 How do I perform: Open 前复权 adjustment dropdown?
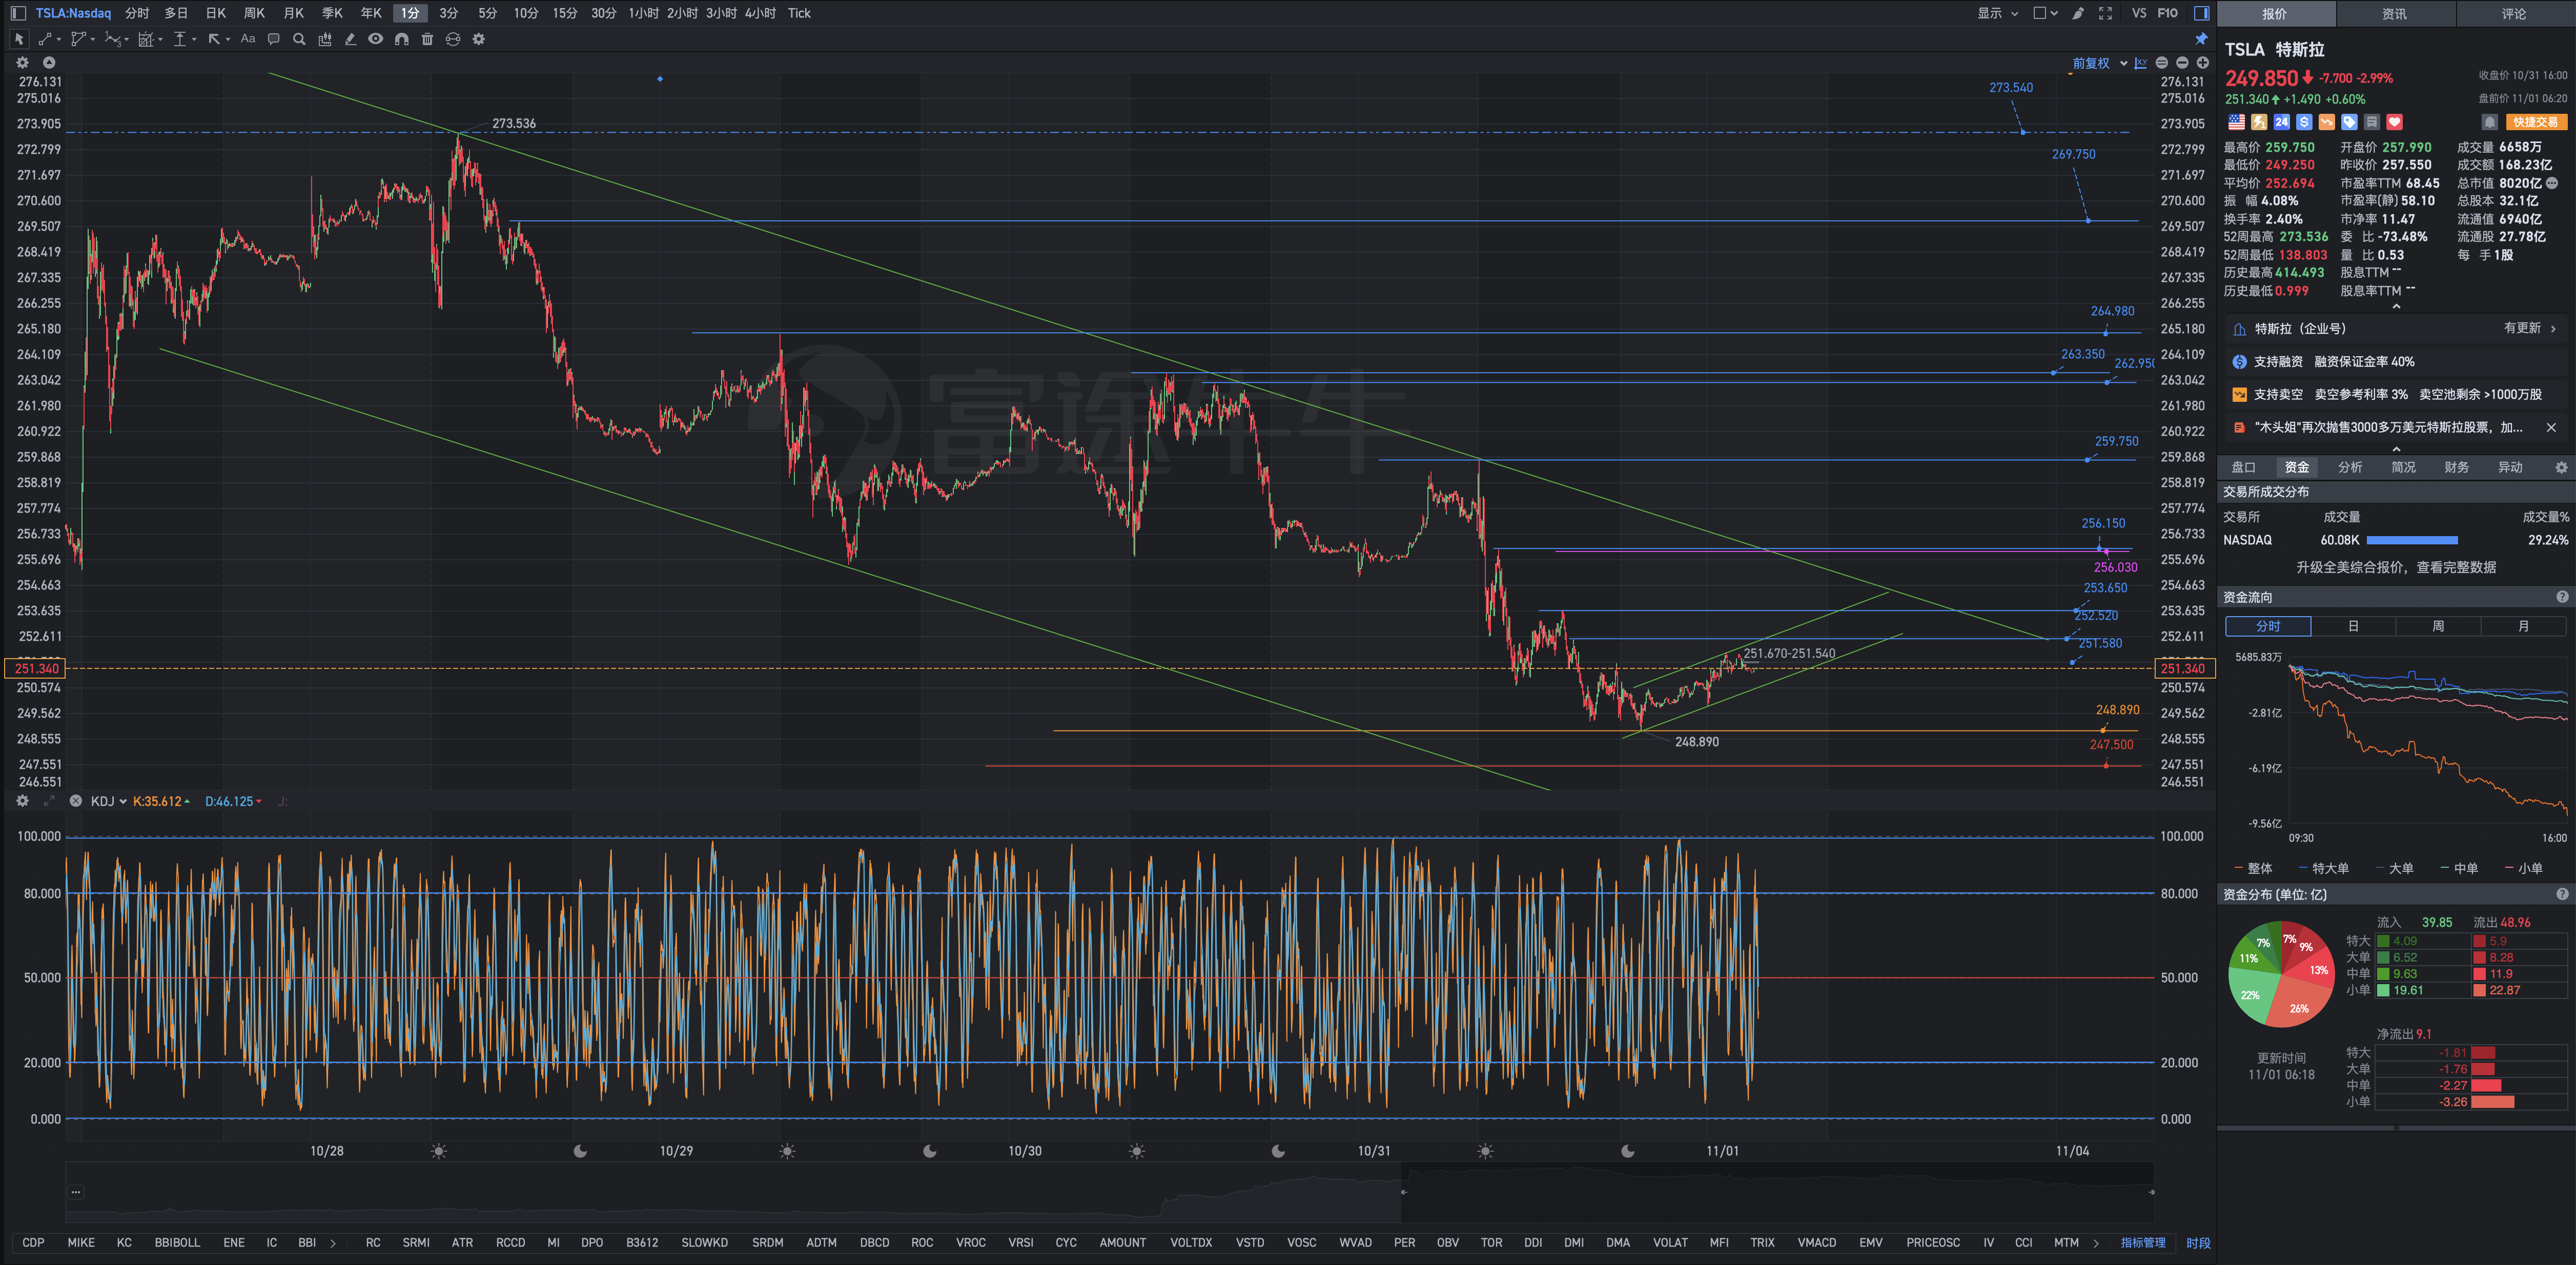pyautogui.click(x=2099, y=63)
